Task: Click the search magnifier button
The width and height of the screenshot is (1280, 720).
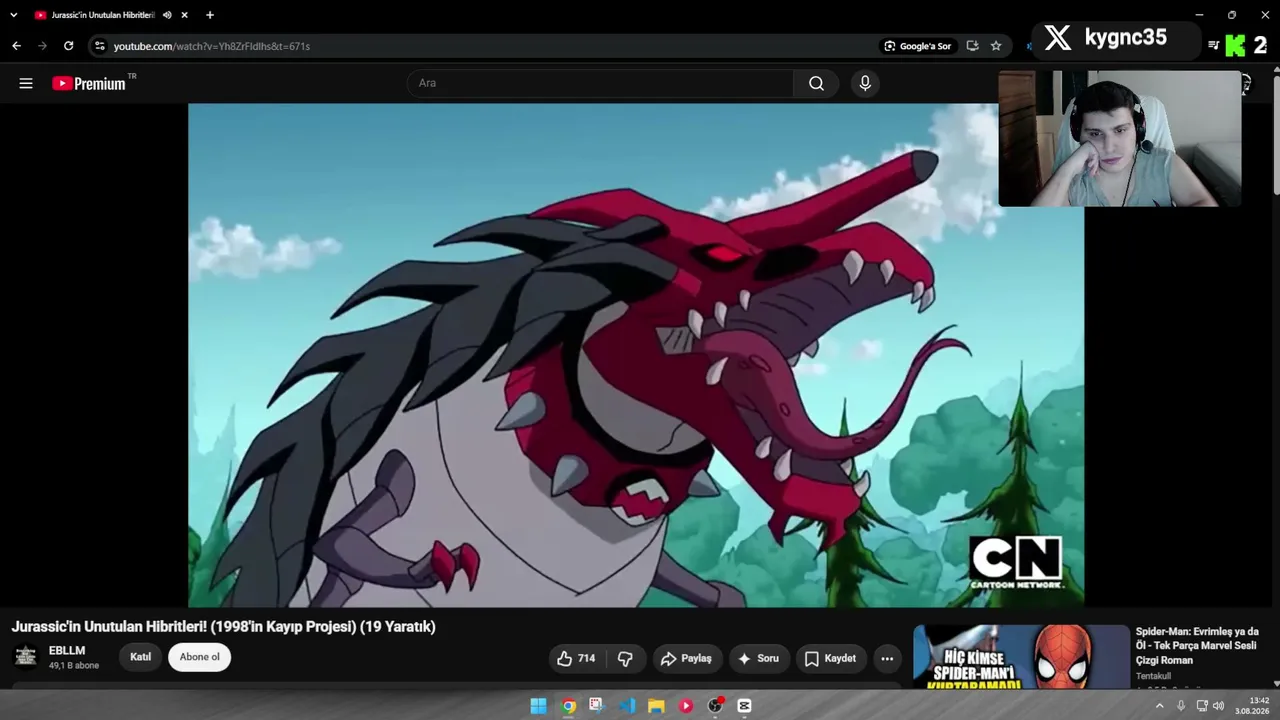Action: click(817, 83)
